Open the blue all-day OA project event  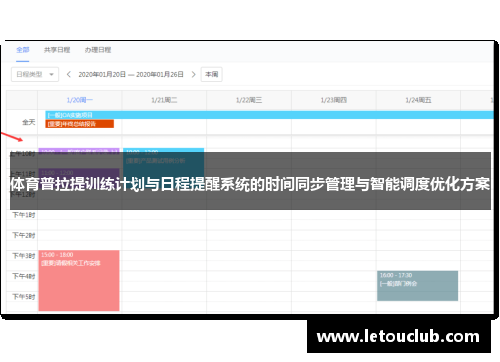coord(269,115)
